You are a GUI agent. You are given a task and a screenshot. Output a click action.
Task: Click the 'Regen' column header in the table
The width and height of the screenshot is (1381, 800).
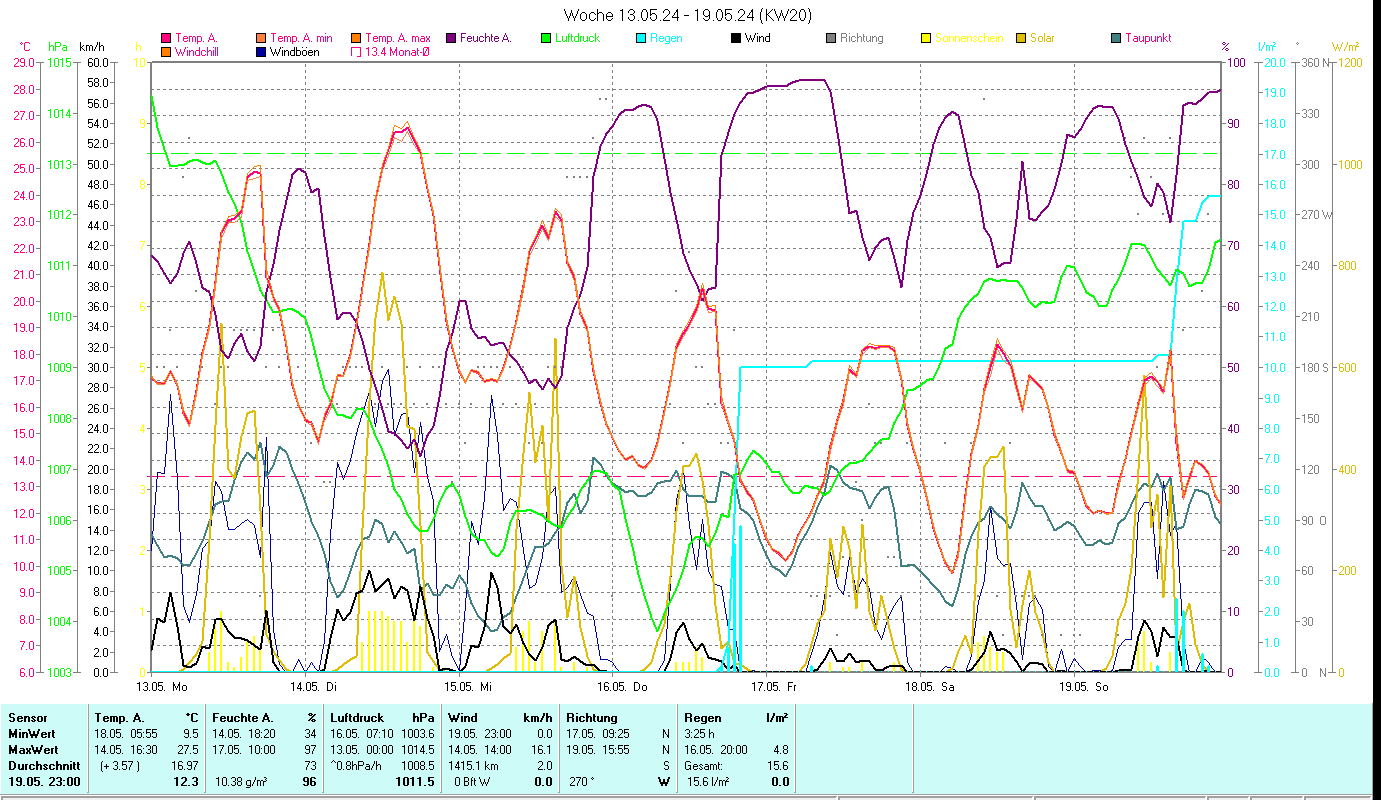pos(701,718)
